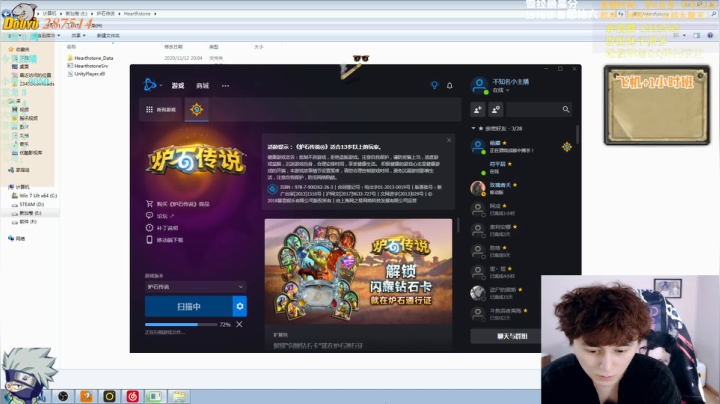Cancel the scan with the X icon

click(239, 324)
